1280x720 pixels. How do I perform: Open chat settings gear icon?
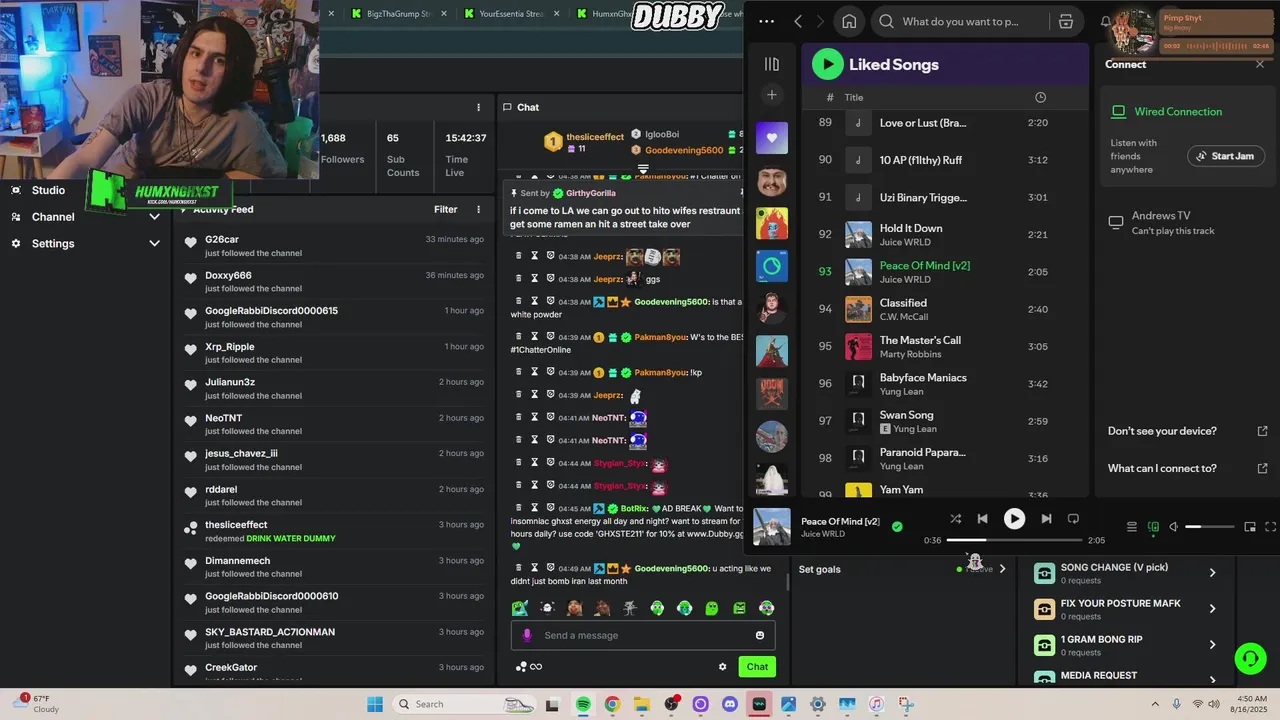722,667
